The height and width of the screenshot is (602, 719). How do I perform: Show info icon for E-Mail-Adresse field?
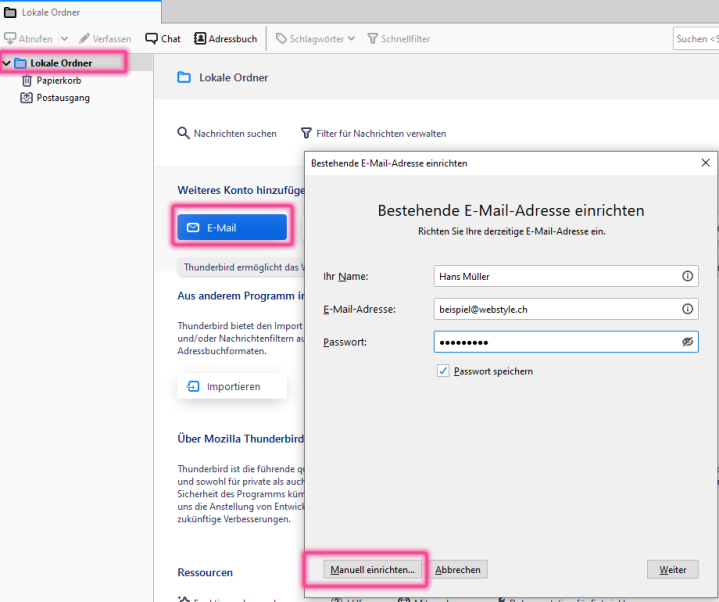click(x=687, y=310)
